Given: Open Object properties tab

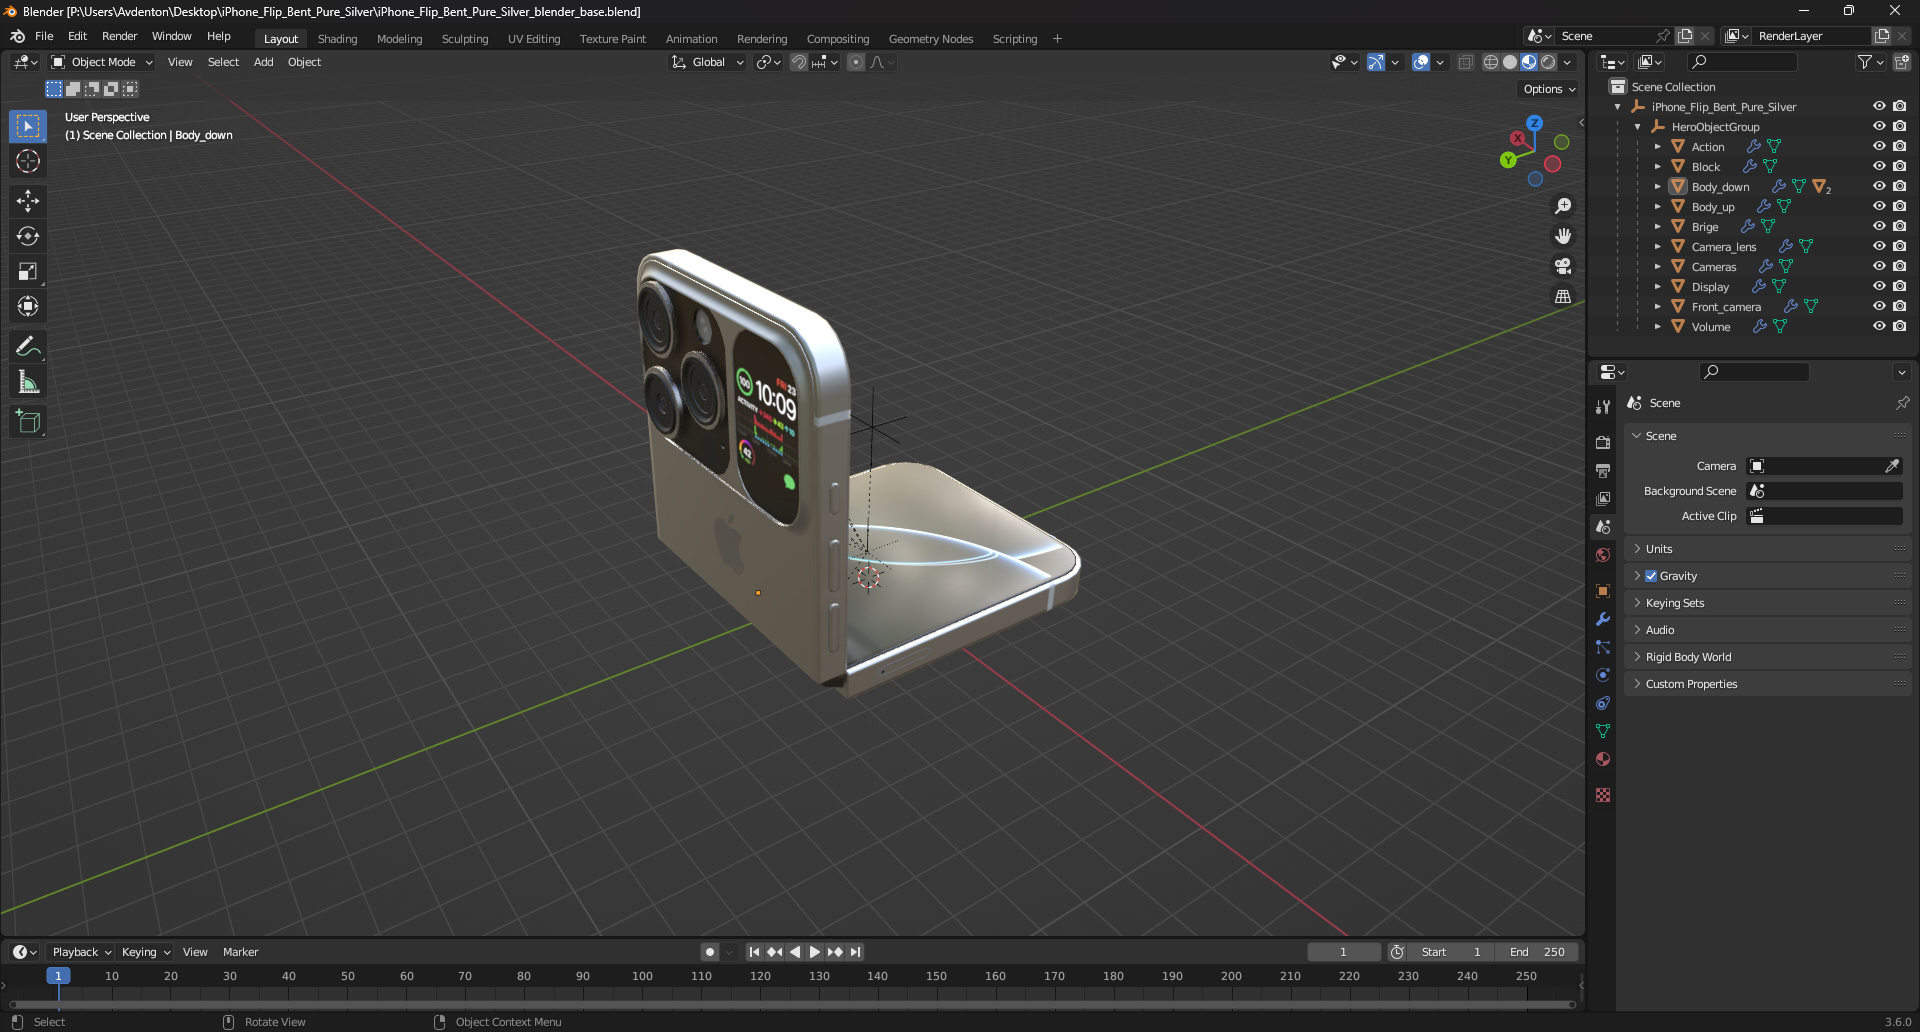Looking at the screenshot, I should (1603, 591).
